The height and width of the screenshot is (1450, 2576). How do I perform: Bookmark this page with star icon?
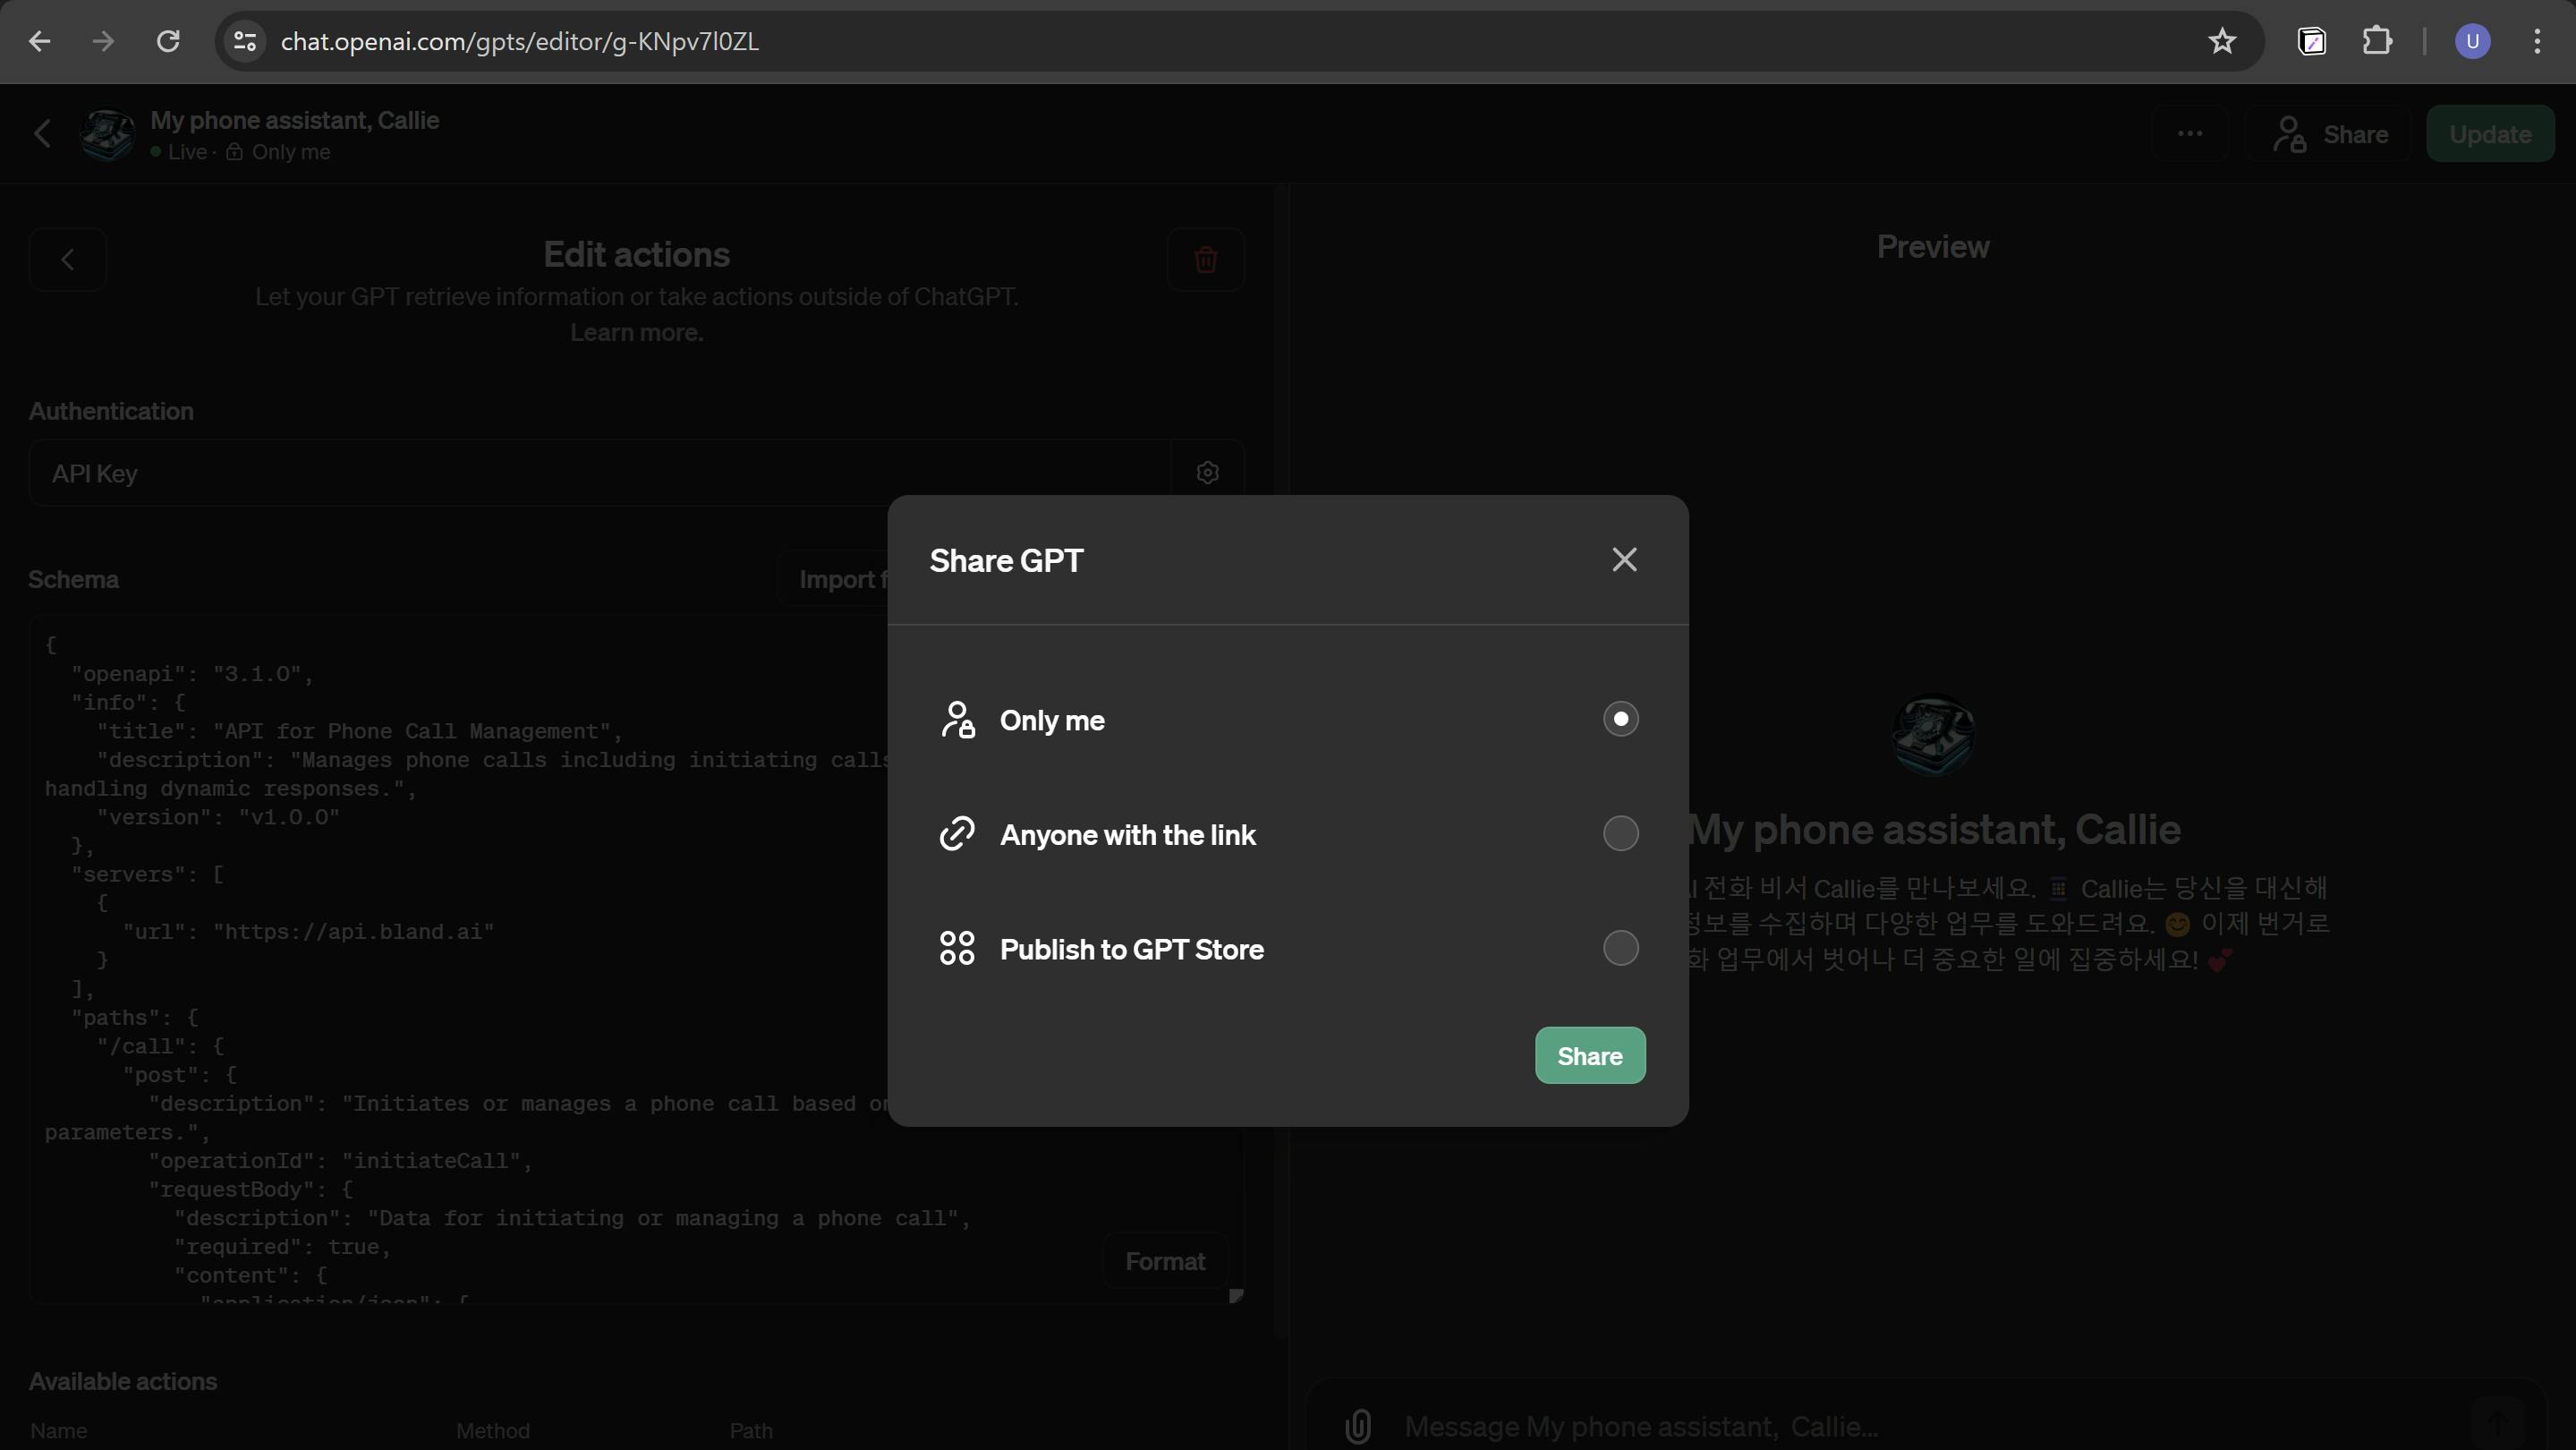[2221, 41]
